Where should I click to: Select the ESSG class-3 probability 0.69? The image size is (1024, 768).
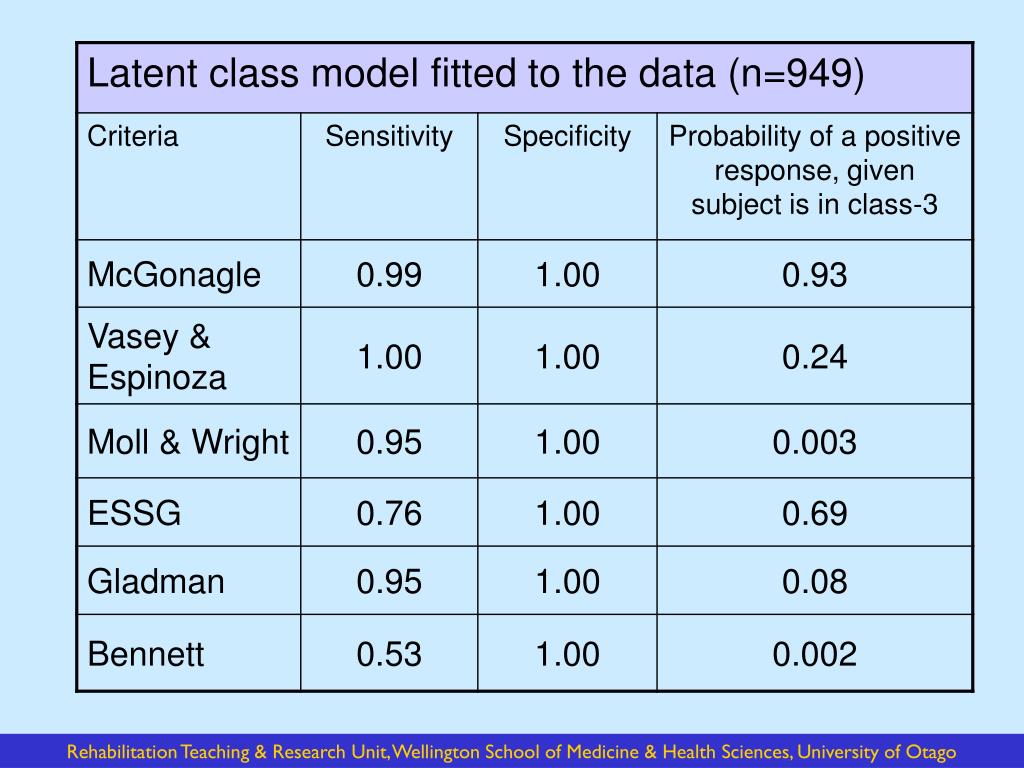814,513
